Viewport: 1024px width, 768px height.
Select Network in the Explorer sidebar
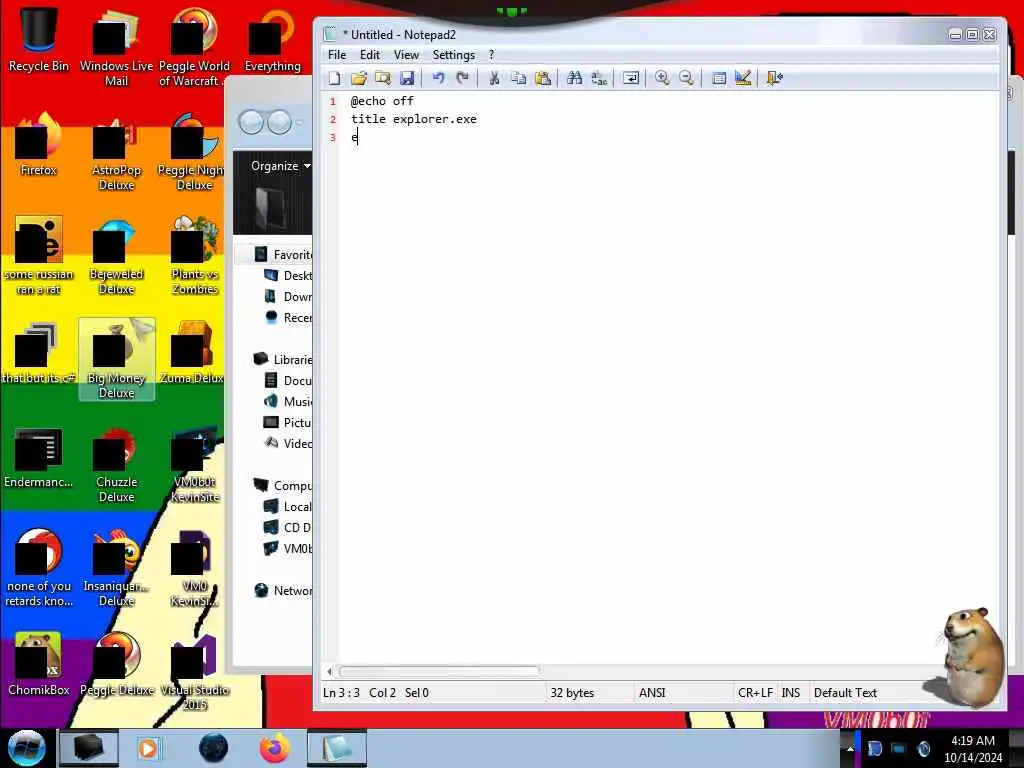[283, 590]
